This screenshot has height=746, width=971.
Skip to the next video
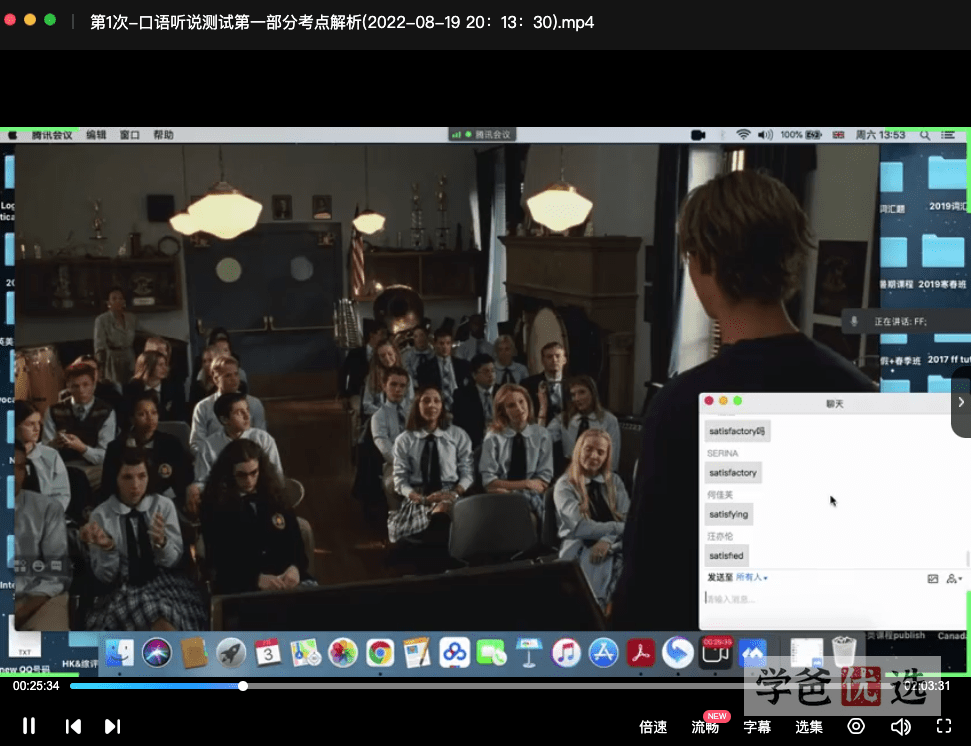(112, 726)
